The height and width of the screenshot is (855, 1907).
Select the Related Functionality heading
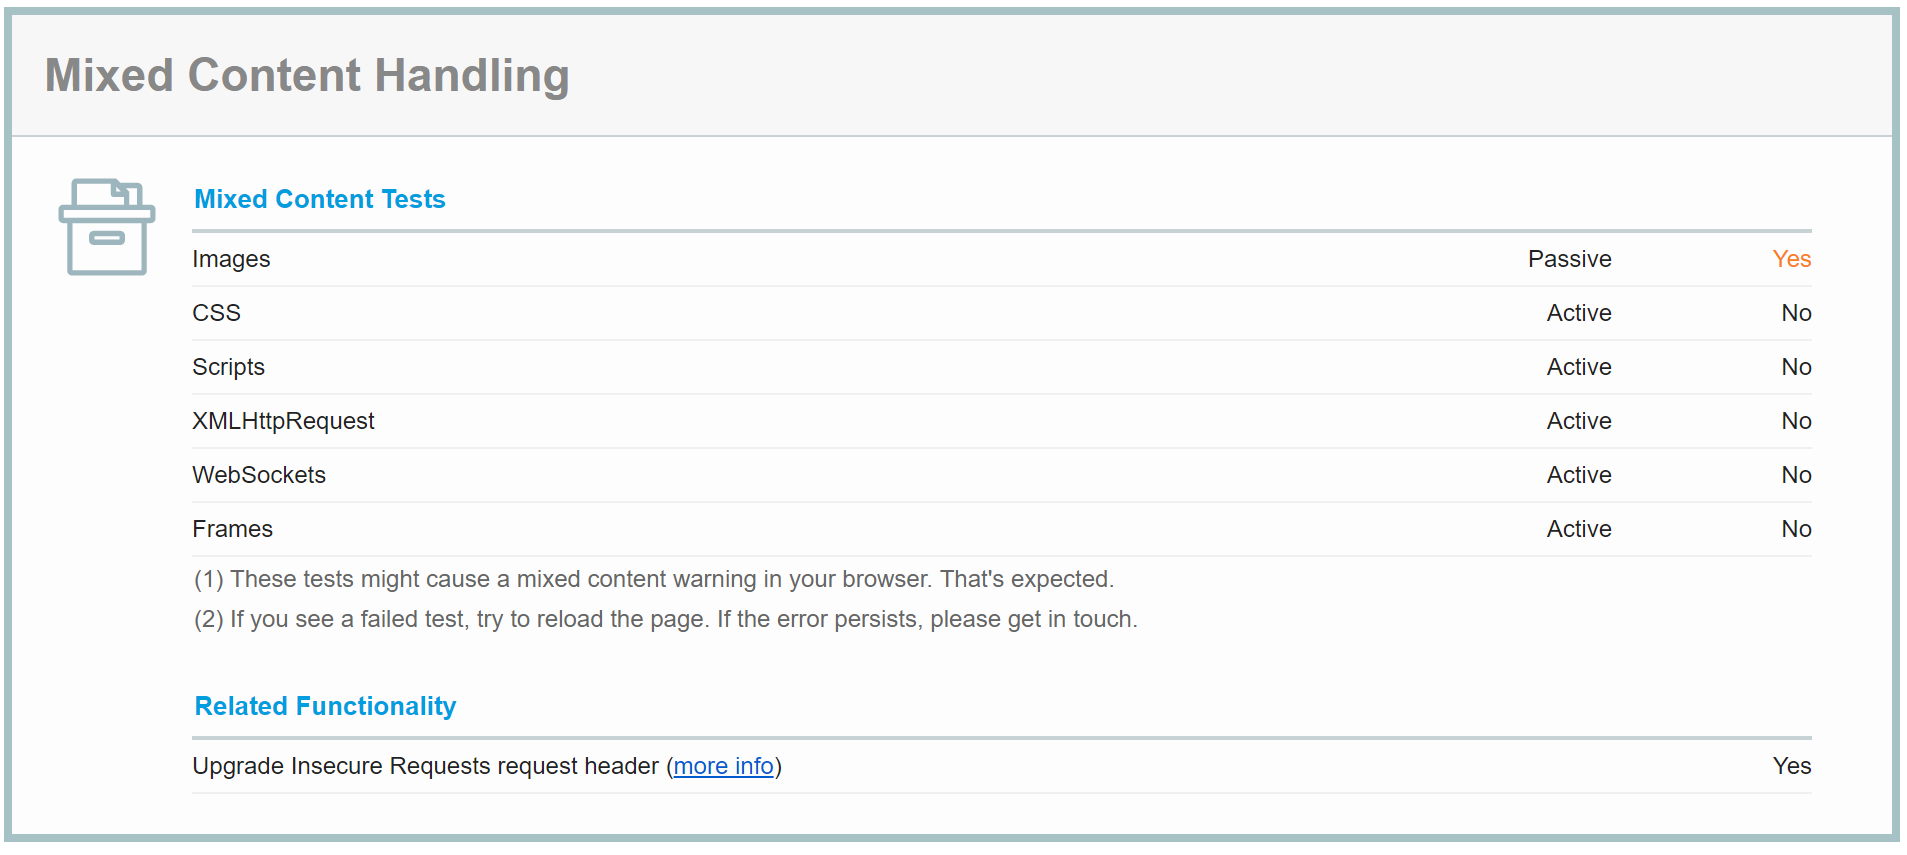tap(325, 706)
